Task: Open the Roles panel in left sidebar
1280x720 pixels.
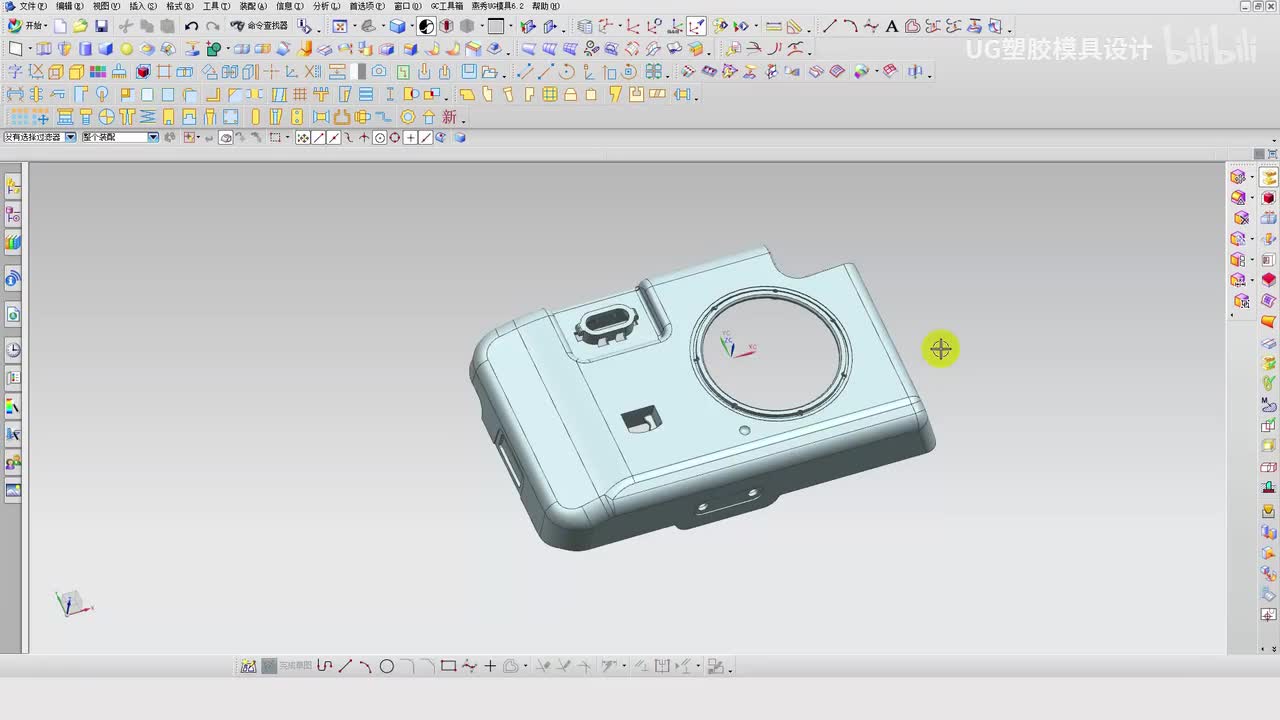Action: coord(13,462)
